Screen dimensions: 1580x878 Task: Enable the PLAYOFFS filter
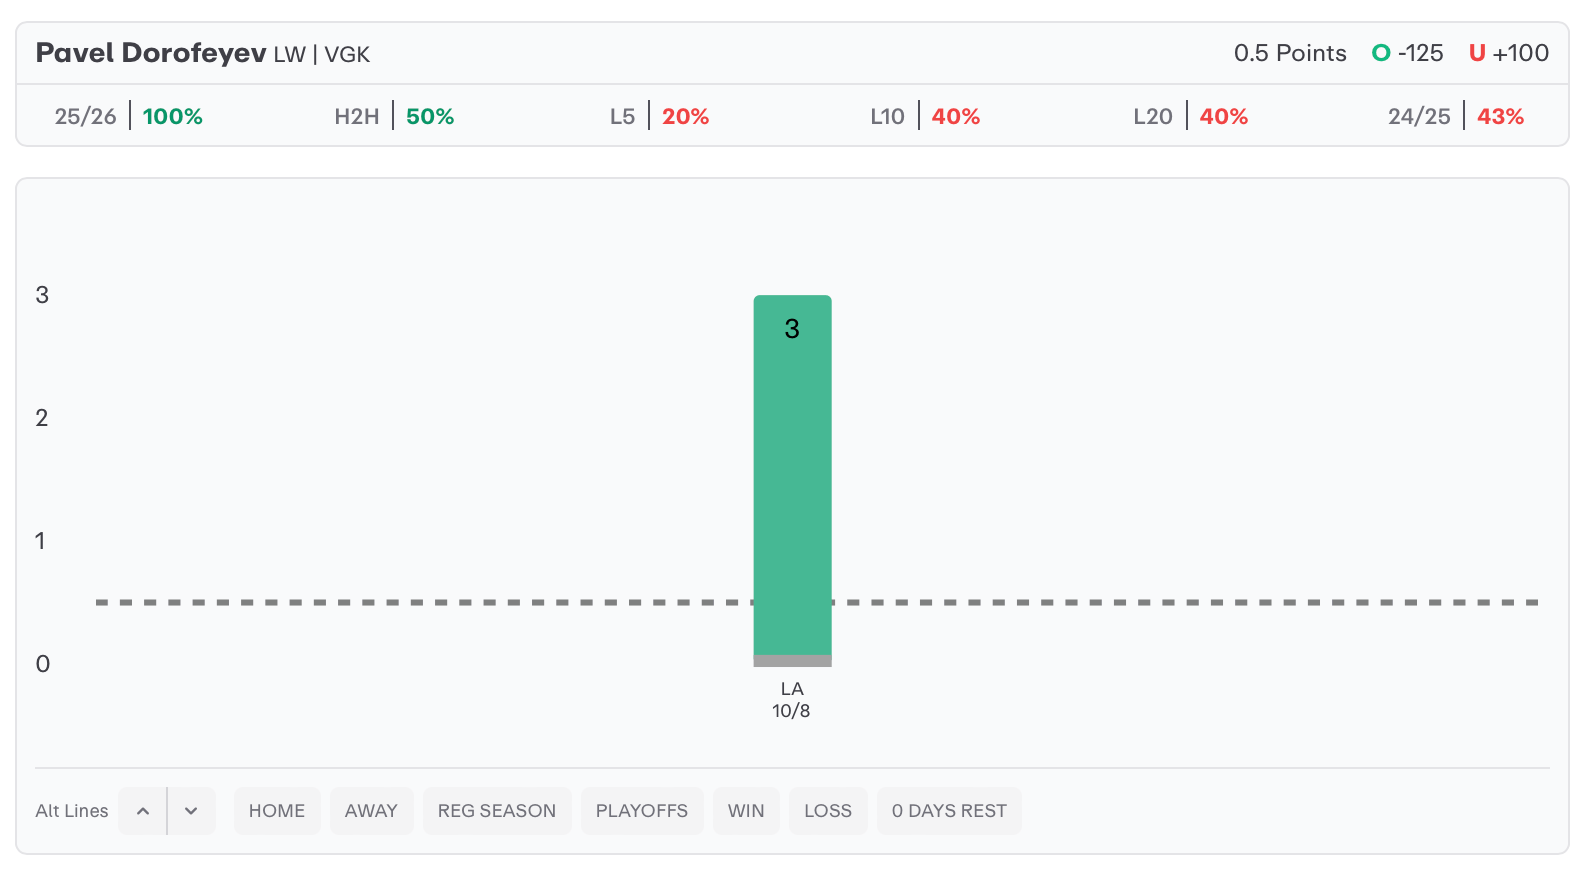[x=642, y=811]
